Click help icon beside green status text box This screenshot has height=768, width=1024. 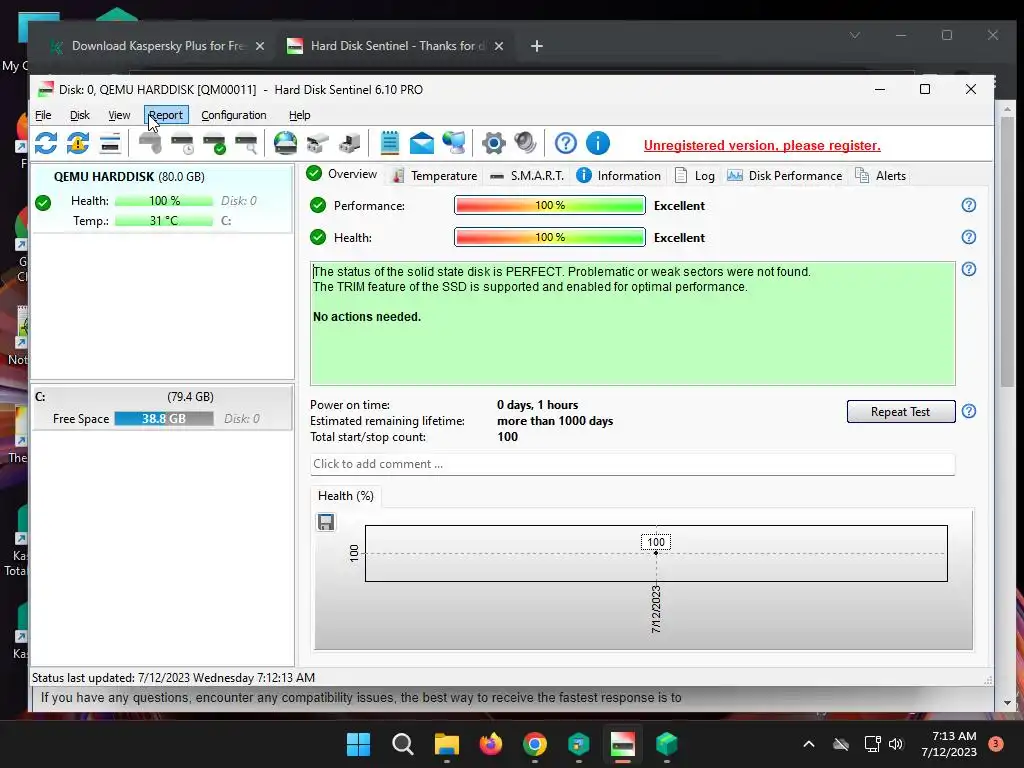tap(968, 269)
